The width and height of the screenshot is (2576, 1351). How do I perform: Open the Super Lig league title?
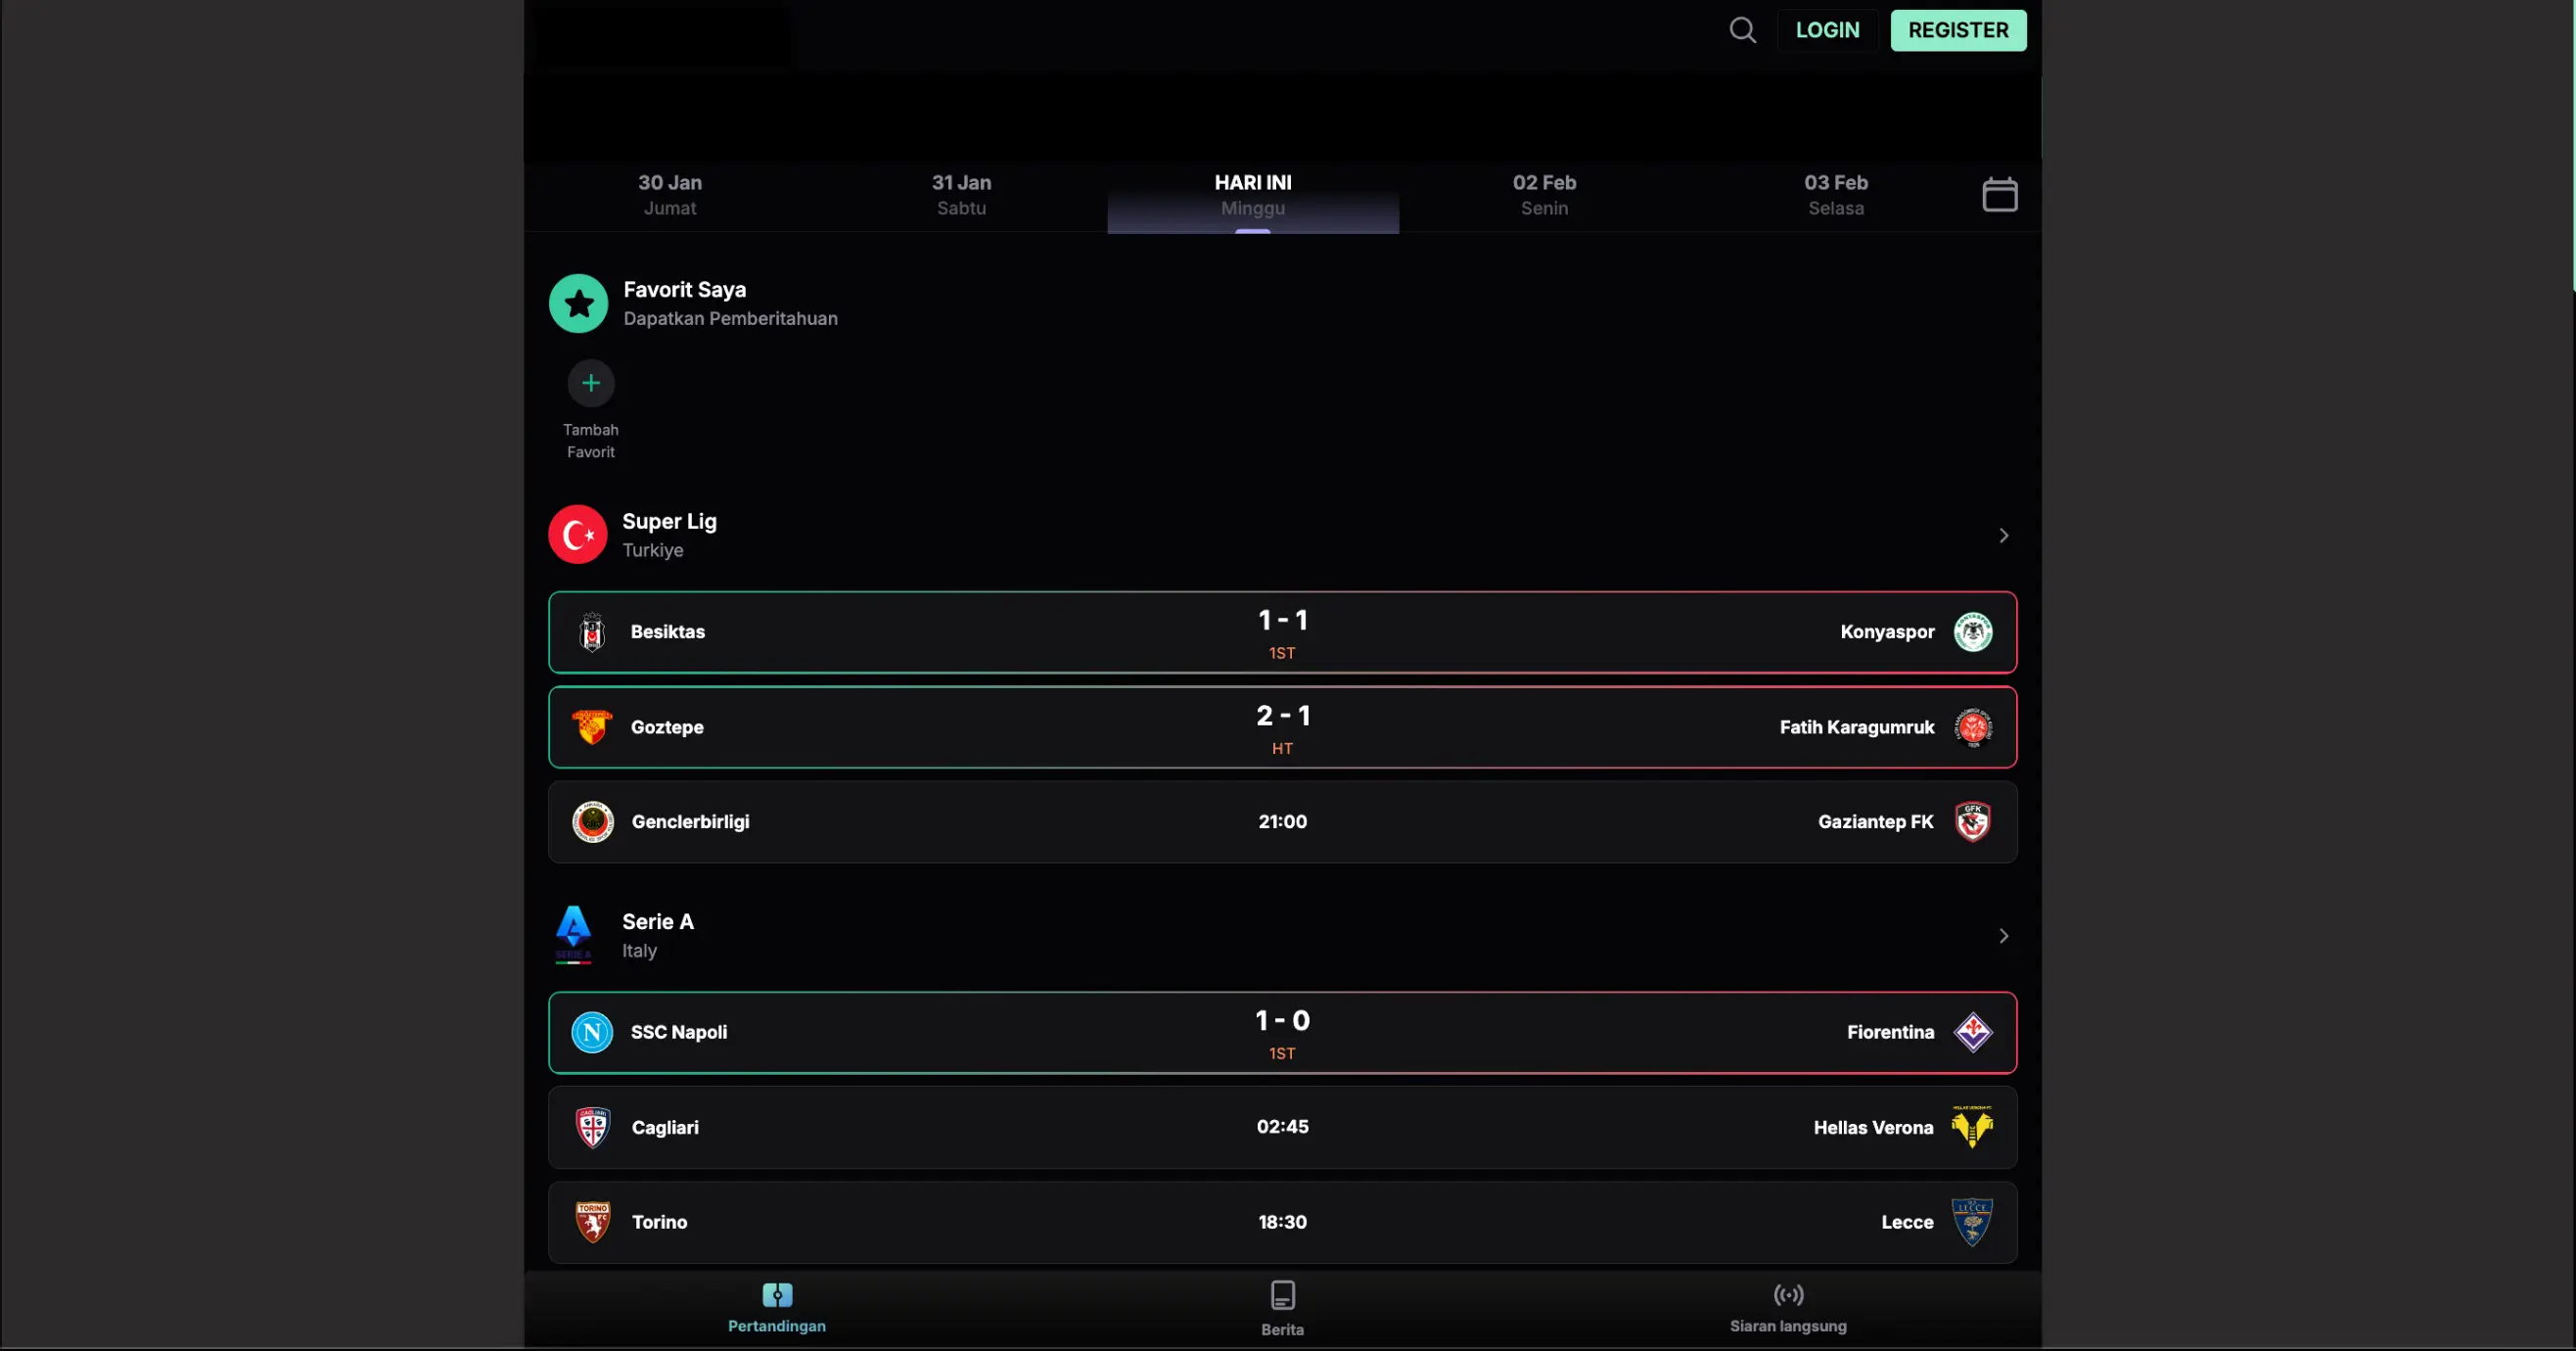click(669, 521)
